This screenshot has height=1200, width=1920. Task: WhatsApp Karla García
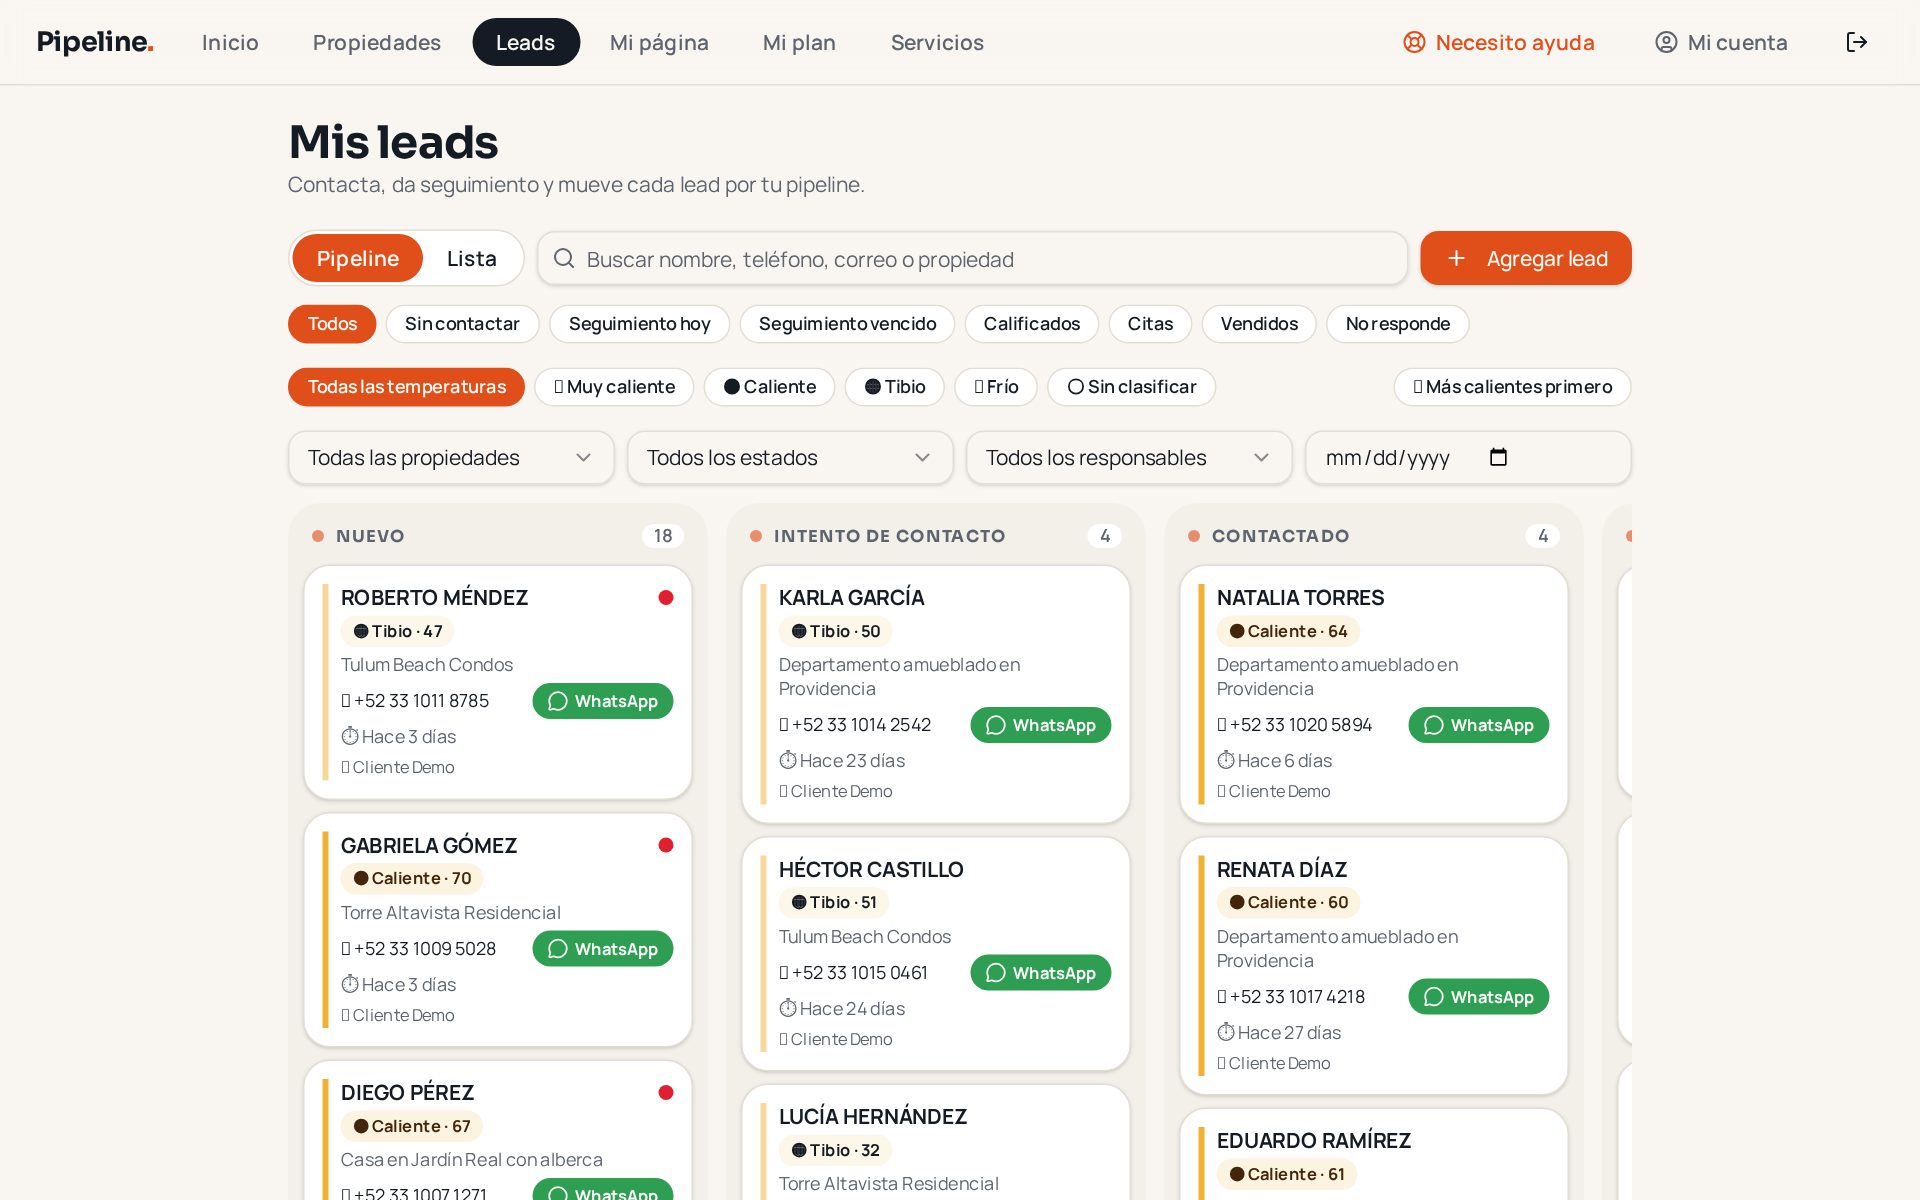pos(1041,725)
